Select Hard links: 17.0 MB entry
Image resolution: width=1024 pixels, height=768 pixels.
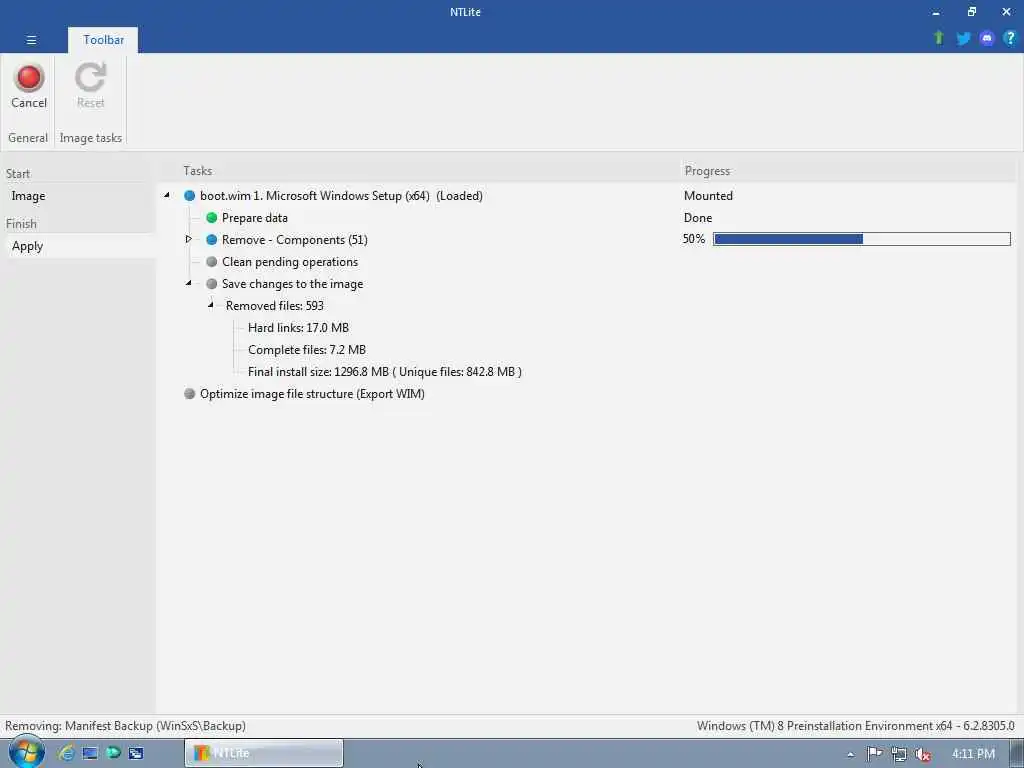[298, 328]
